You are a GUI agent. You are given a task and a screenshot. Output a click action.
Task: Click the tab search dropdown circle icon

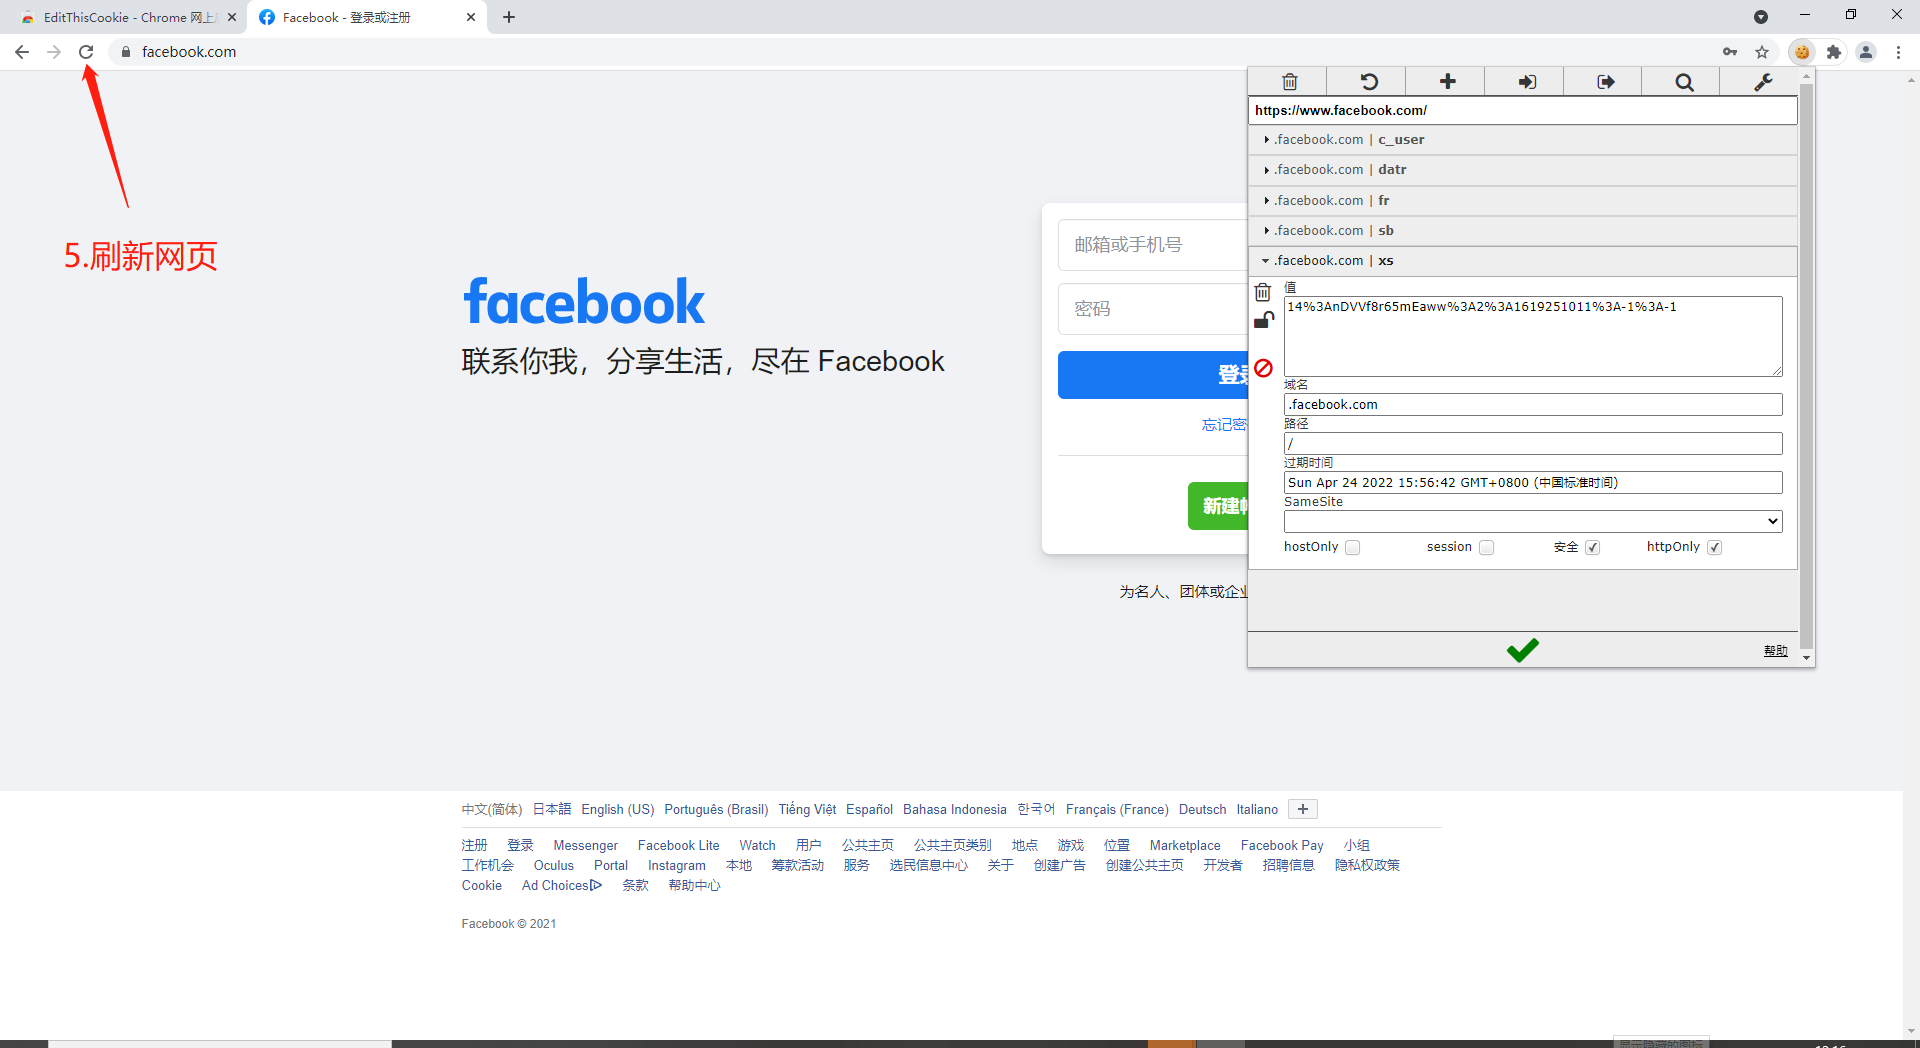[x=1761, y=17]
